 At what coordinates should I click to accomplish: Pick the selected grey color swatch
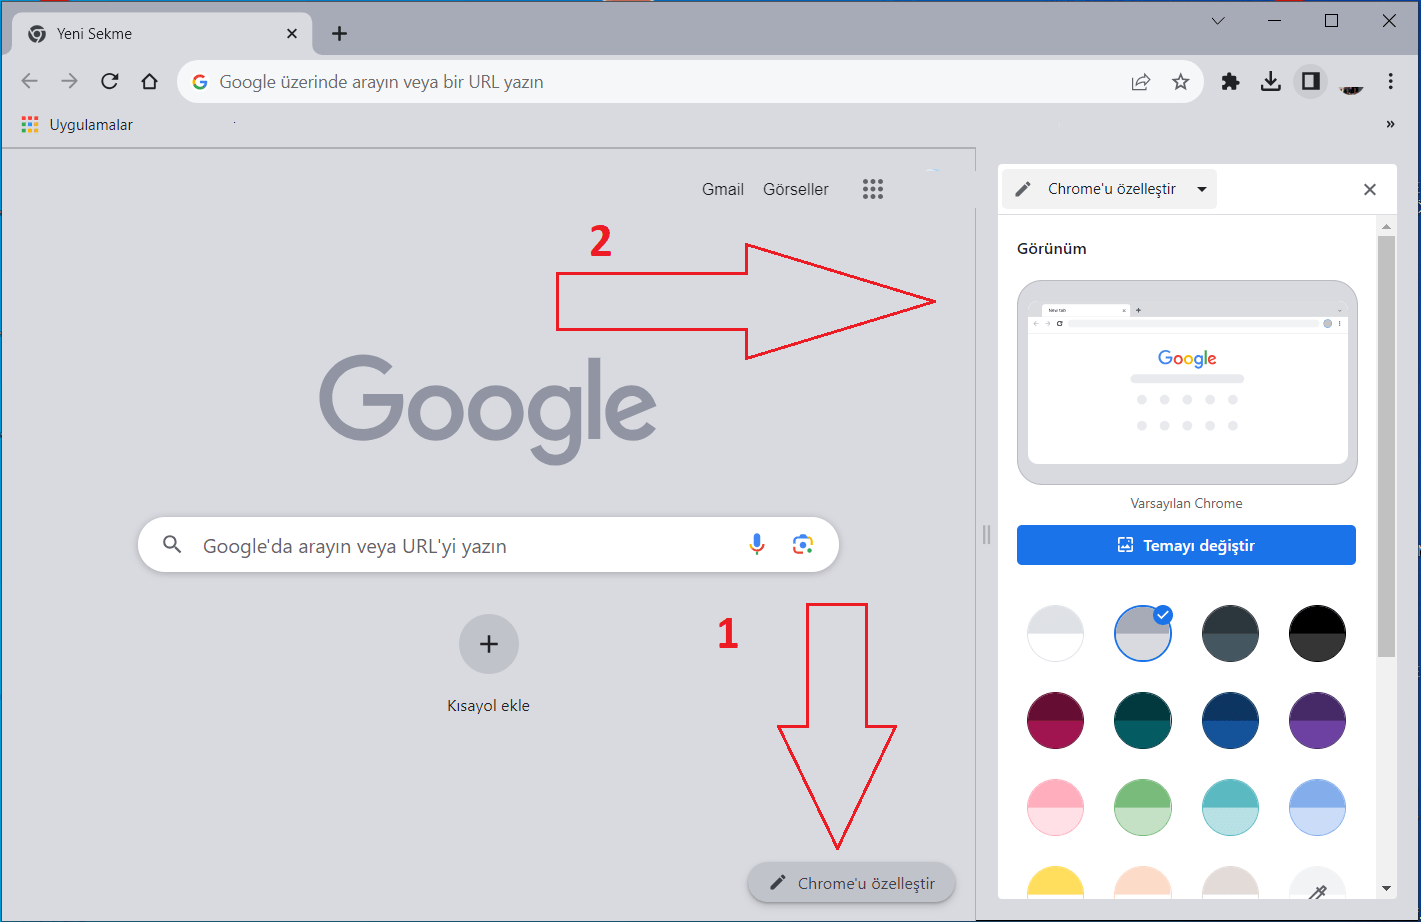1143,633
